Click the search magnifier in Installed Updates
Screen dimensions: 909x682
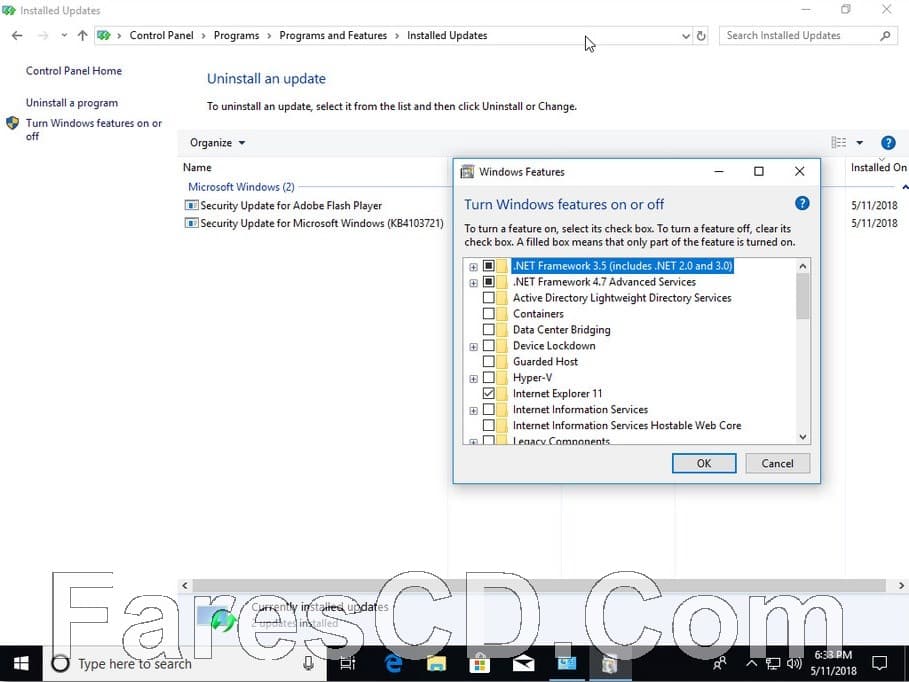point(885,36)
